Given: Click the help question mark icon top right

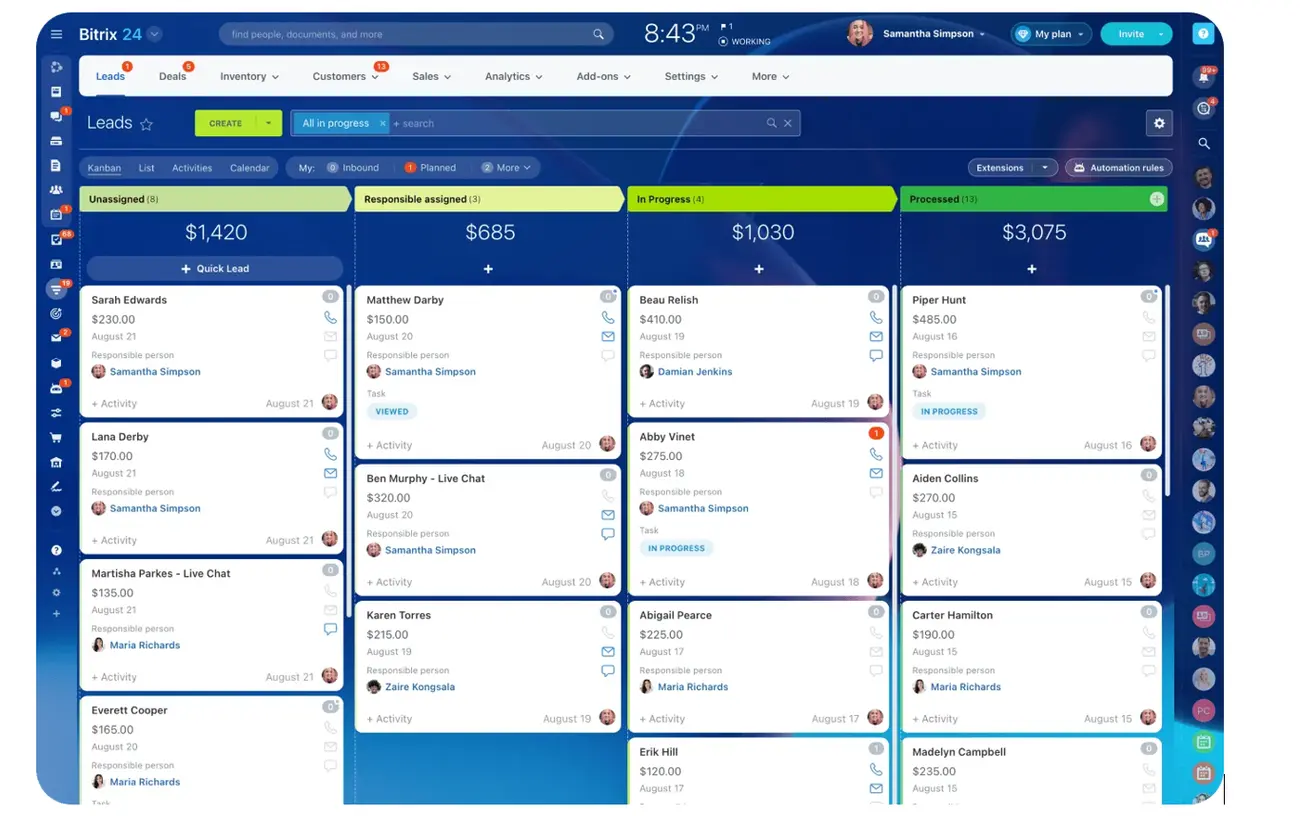Looking at the screenshot, I should point(1204,34).
